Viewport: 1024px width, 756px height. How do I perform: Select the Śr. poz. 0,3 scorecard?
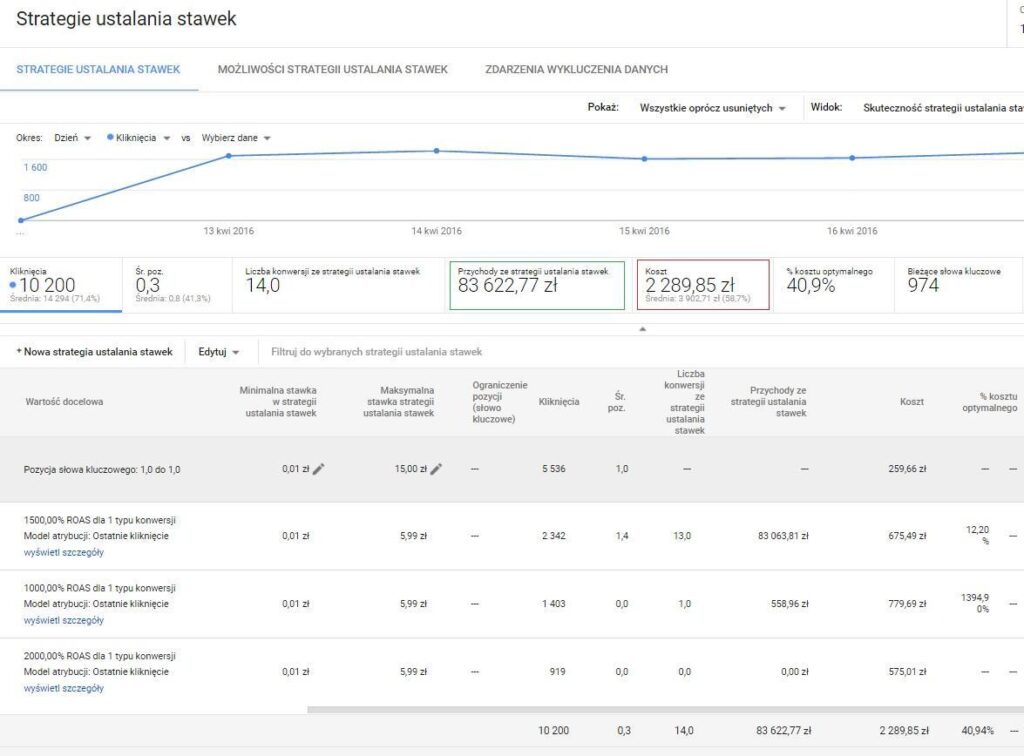(x=176, y=285)
